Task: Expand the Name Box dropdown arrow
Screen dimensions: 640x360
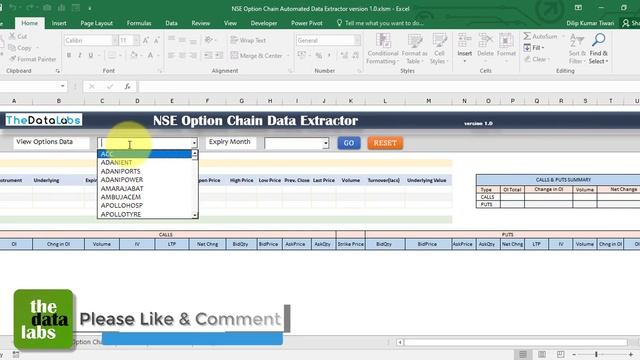Action: [x=62, y=86]
